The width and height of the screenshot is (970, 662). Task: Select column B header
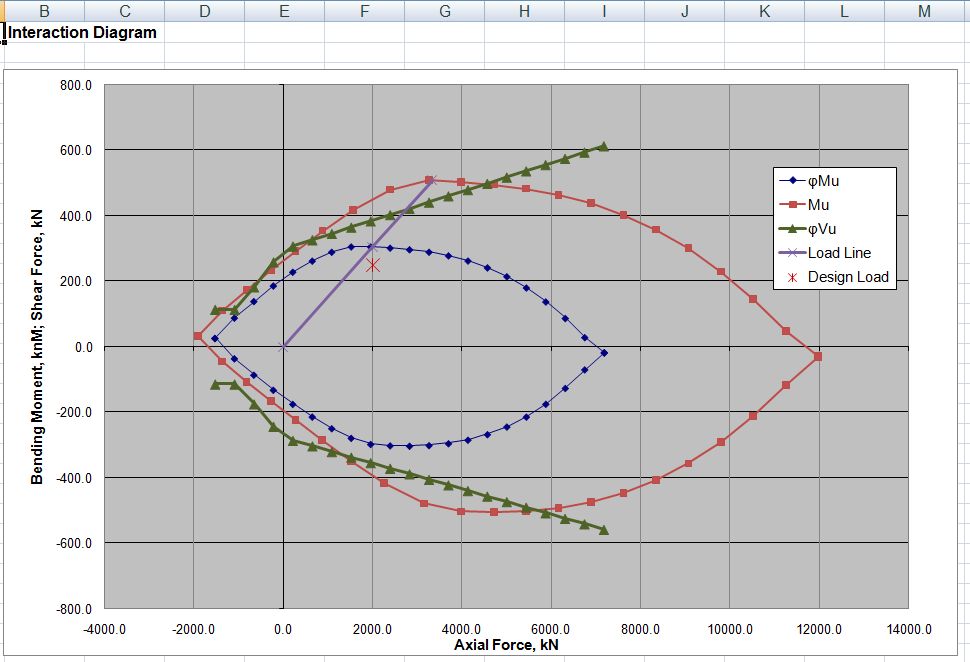tap(44, 11)
